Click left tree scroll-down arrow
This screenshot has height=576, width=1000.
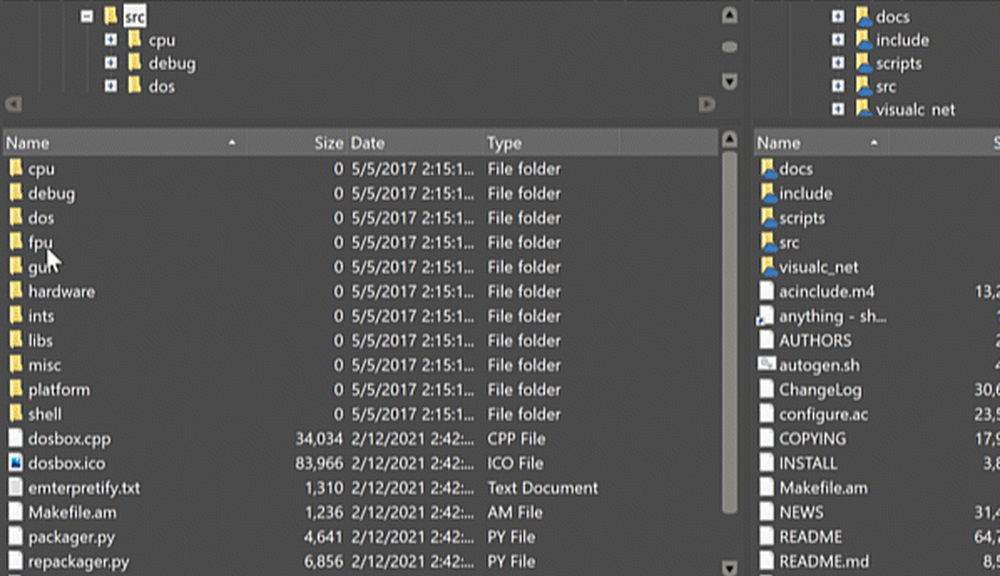point(730,80)
